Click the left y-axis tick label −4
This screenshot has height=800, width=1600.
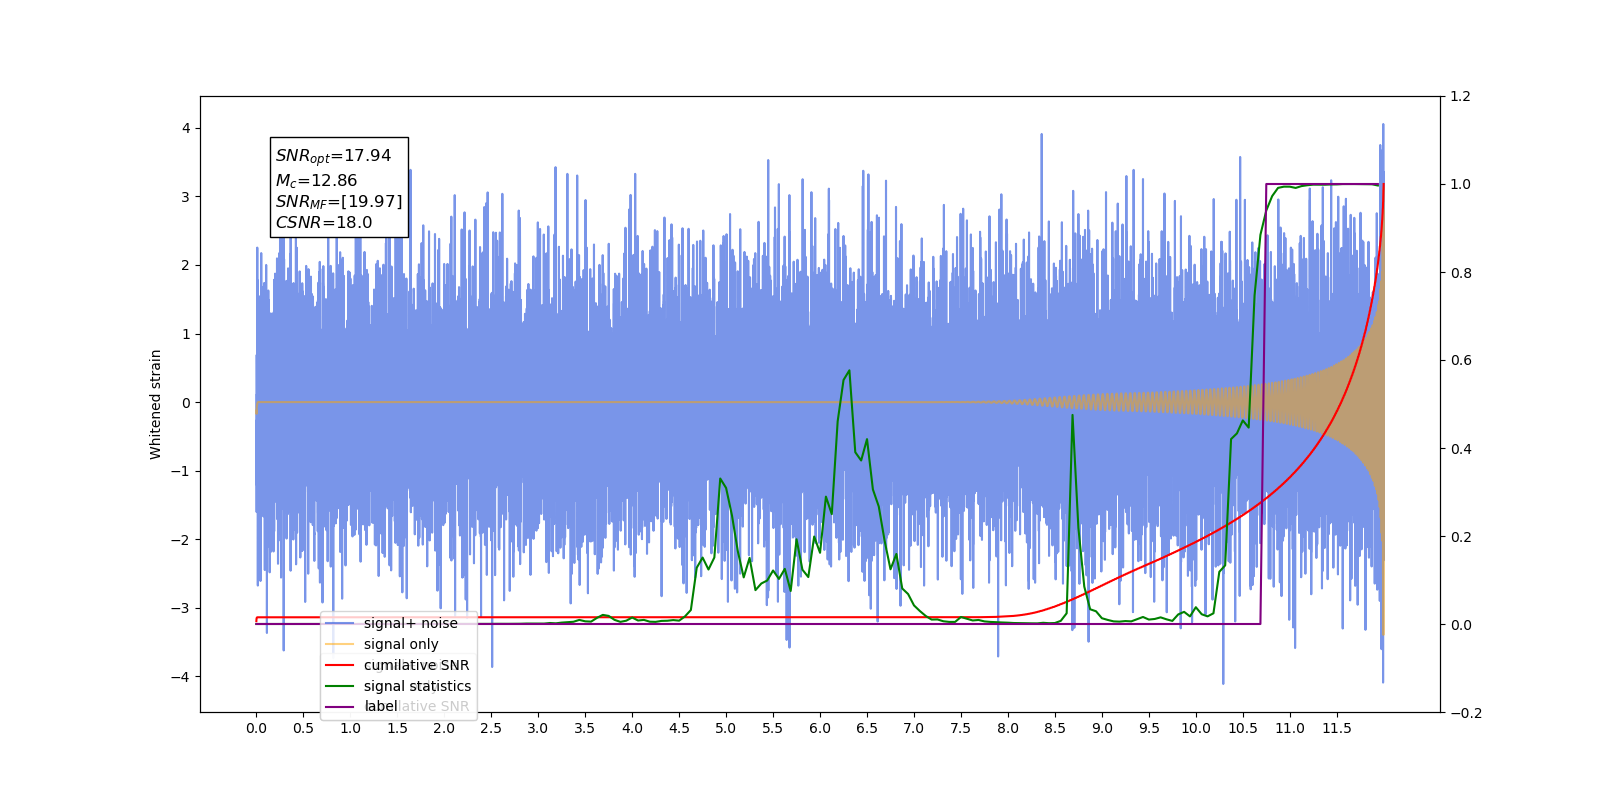[x=180, y=677]
